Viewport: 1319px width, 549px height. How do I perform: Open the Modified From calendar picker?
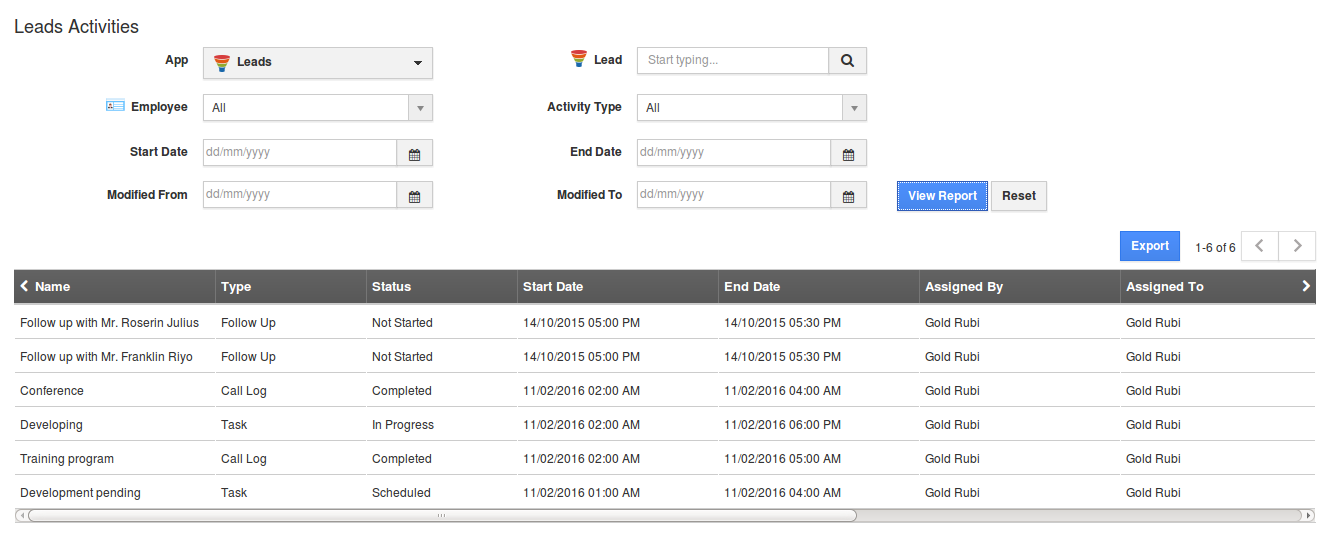pyautogui.click(x=414, y=196)
